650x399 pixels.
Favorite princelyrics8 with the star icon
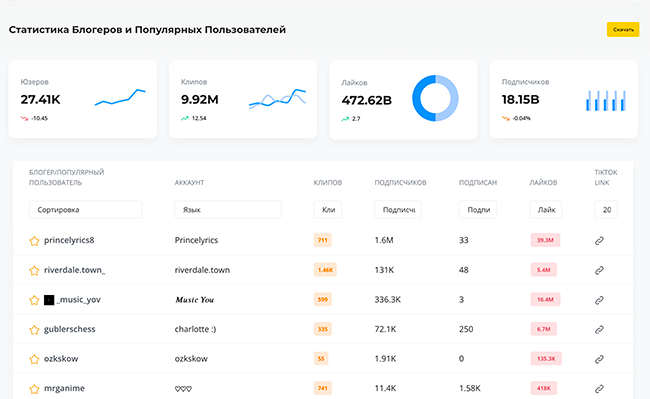tap(34, 241)
